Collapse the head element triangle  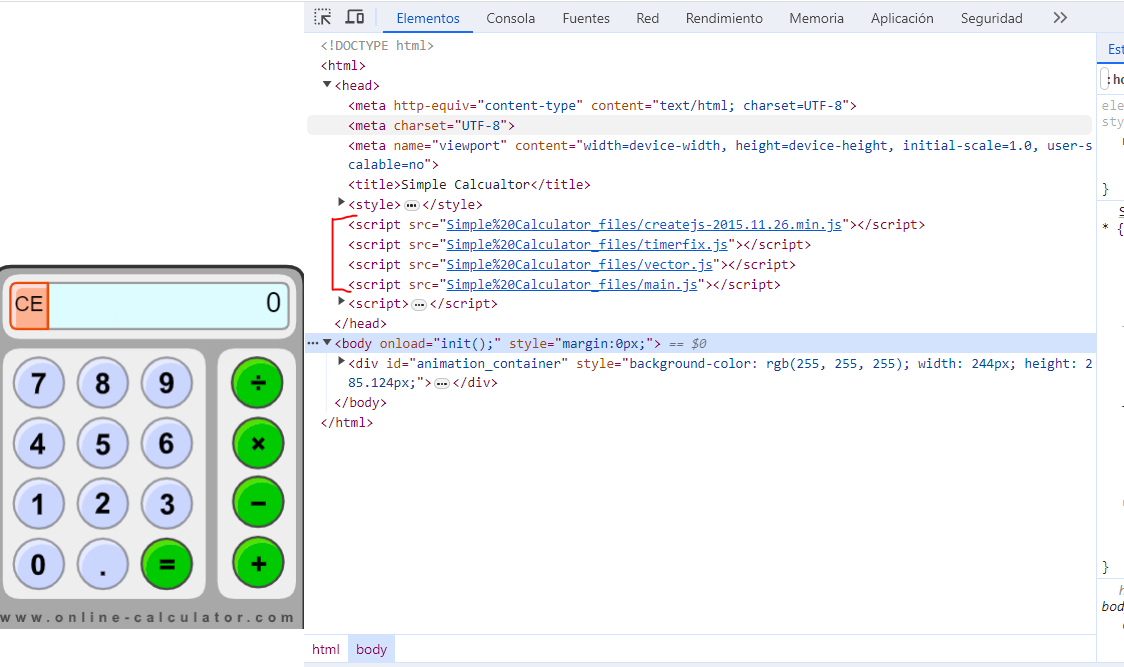coord(327,85)
